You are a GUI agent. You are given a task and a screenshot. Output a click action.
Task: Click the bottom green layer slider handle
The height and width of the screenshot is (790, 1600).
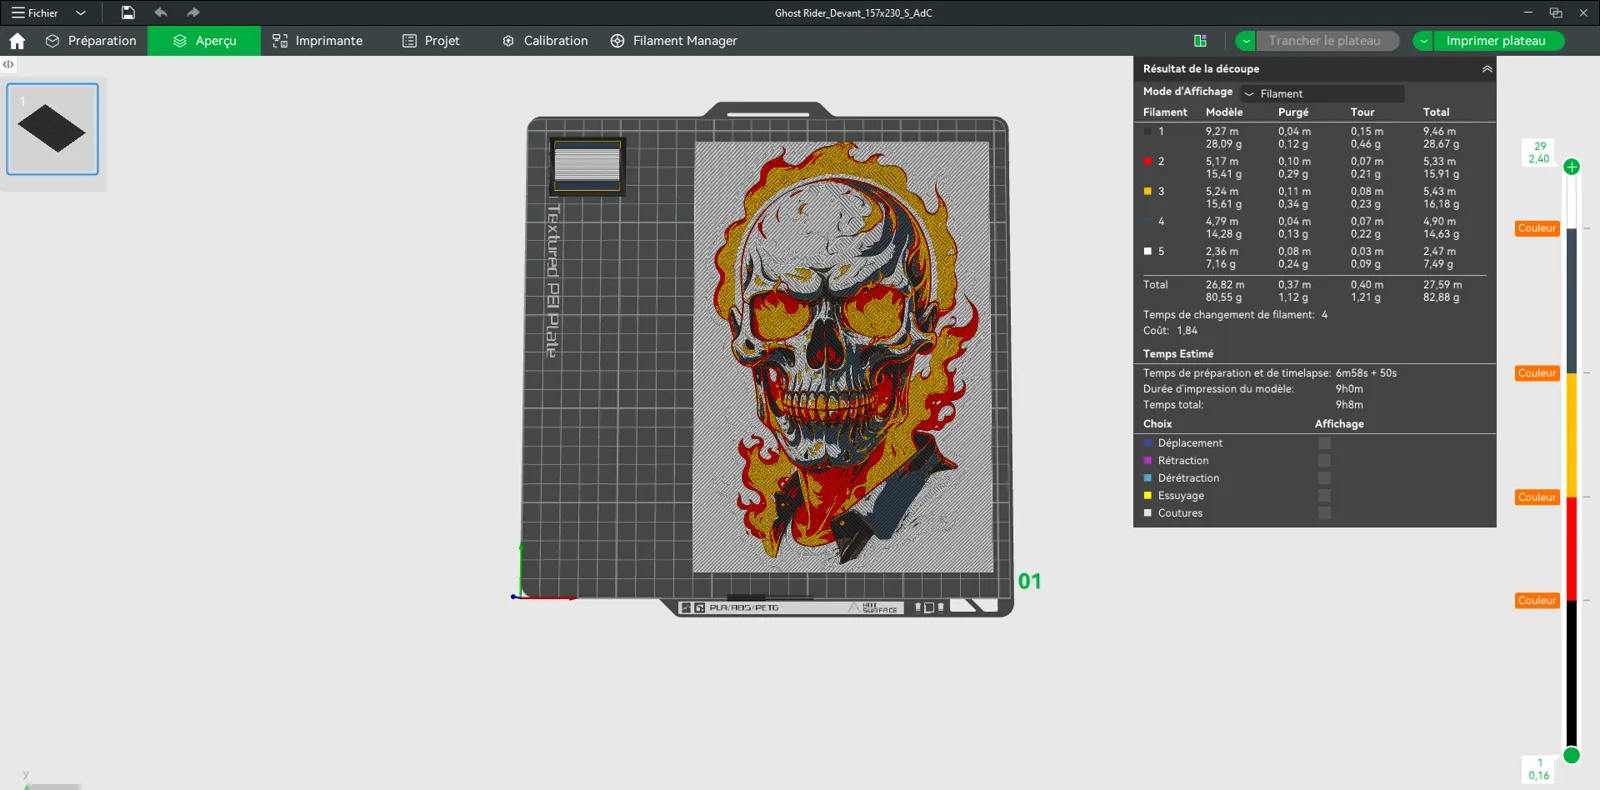1572,755
